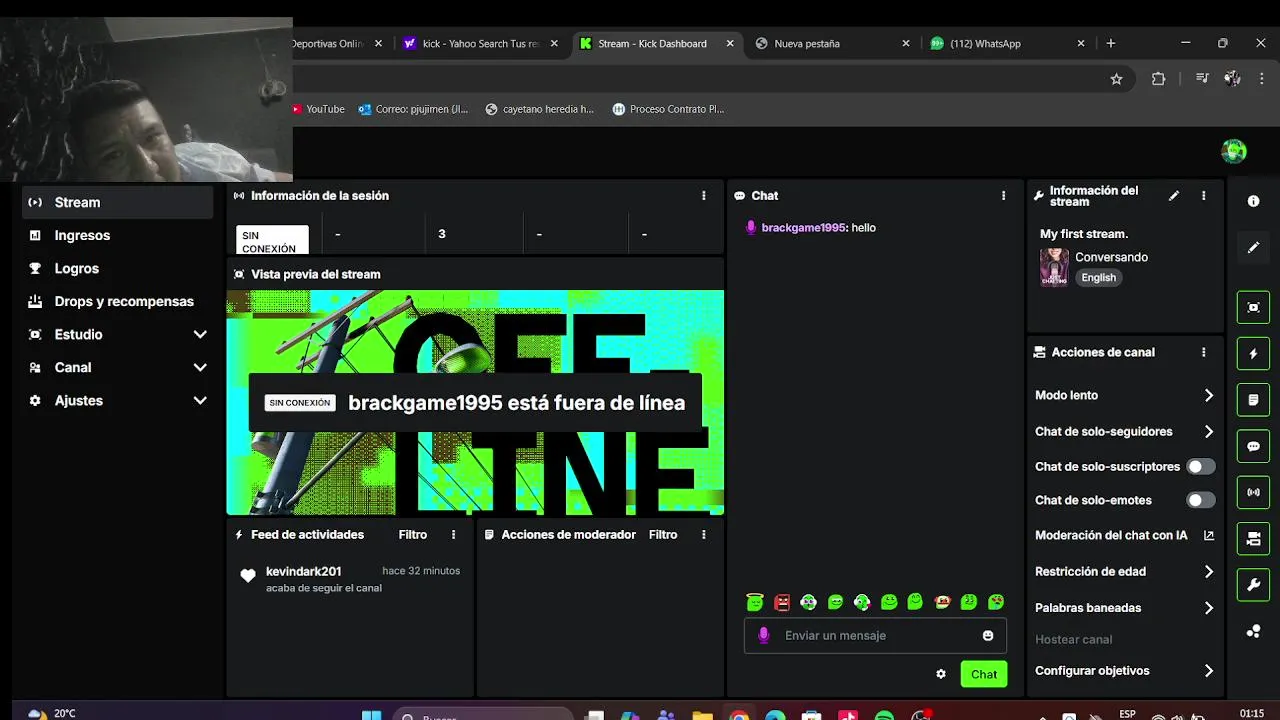
Task: Open cayetano heredia bookmark
Action: (x=540, y=109)
